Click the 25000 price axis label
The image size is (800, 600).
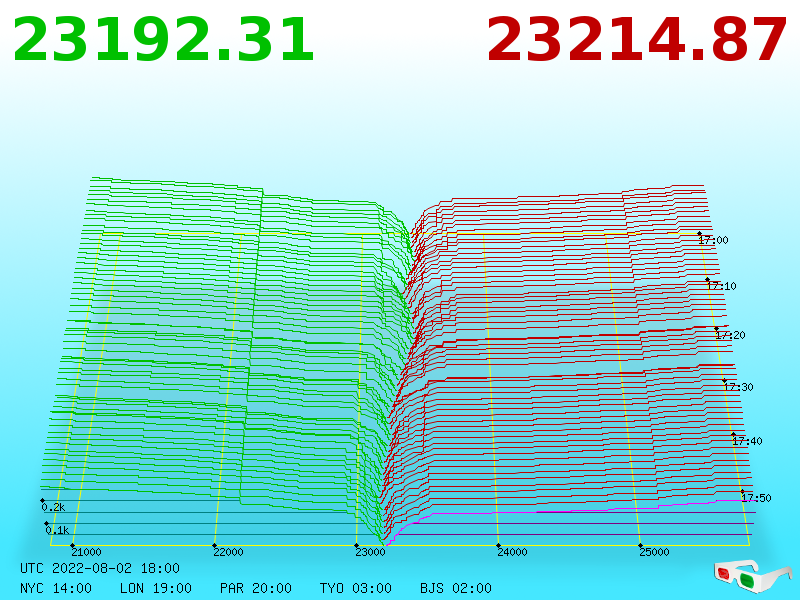coord(654,552)
